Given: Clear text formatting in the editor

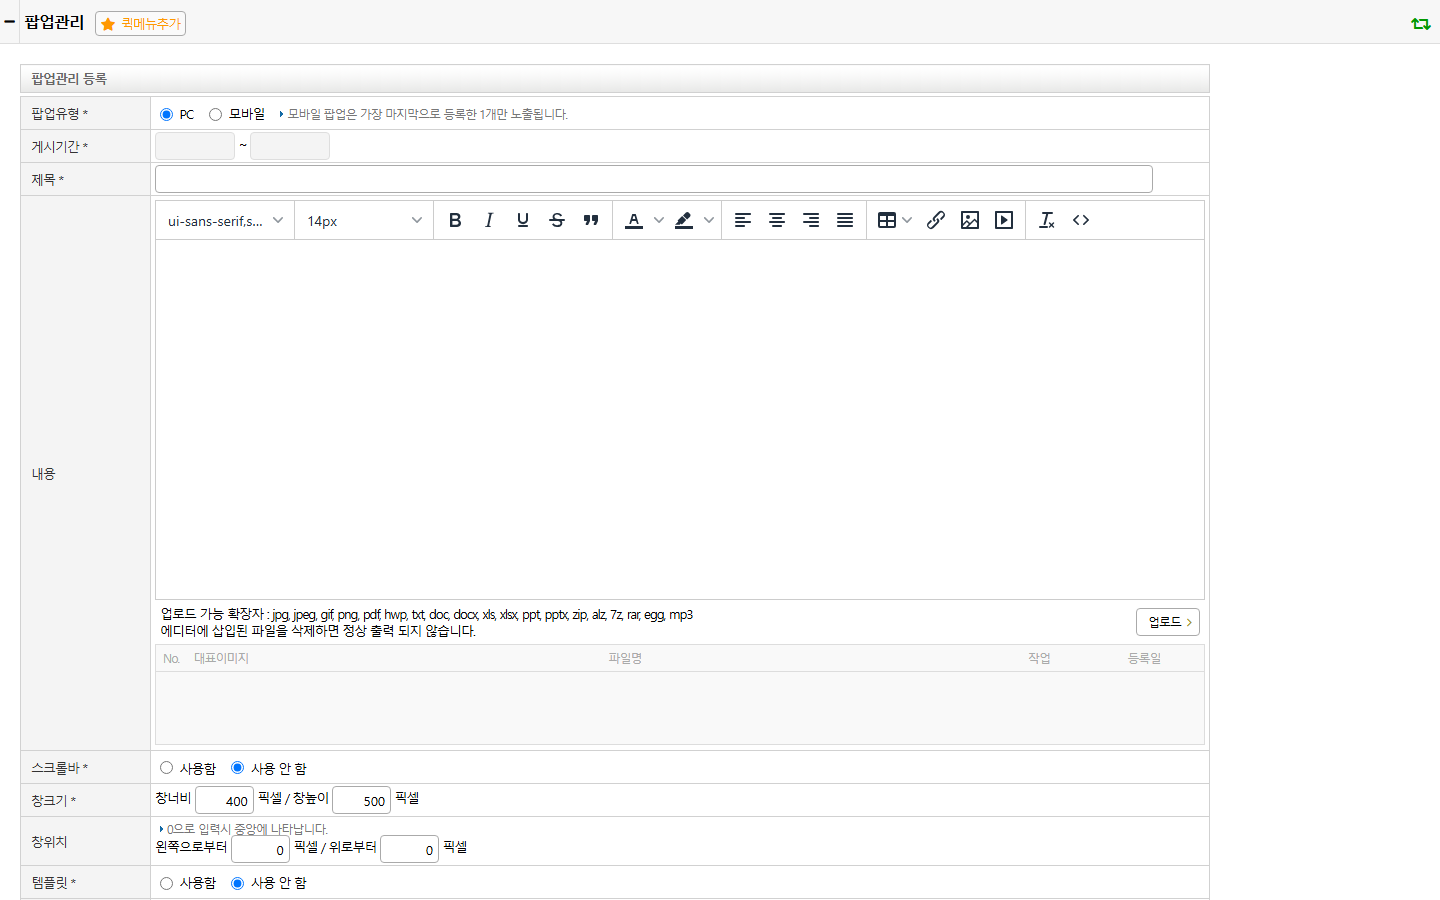Looking at the screenshot, I should click(1047, 220).
